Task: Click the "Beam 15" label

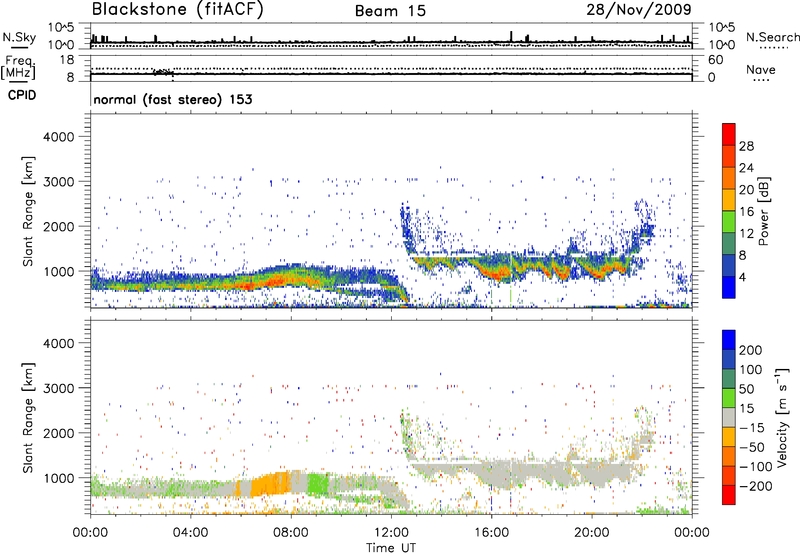Action: click(390, 11)
